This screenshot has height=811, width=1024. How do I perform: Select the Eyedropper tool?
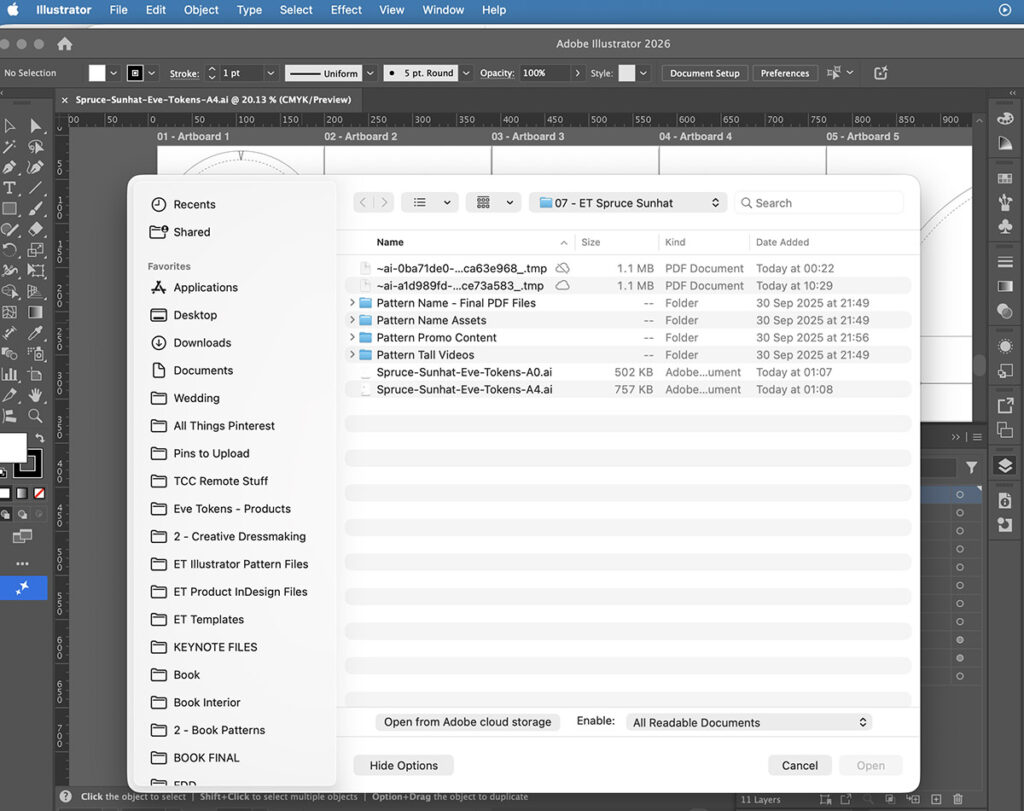point(35,332)
